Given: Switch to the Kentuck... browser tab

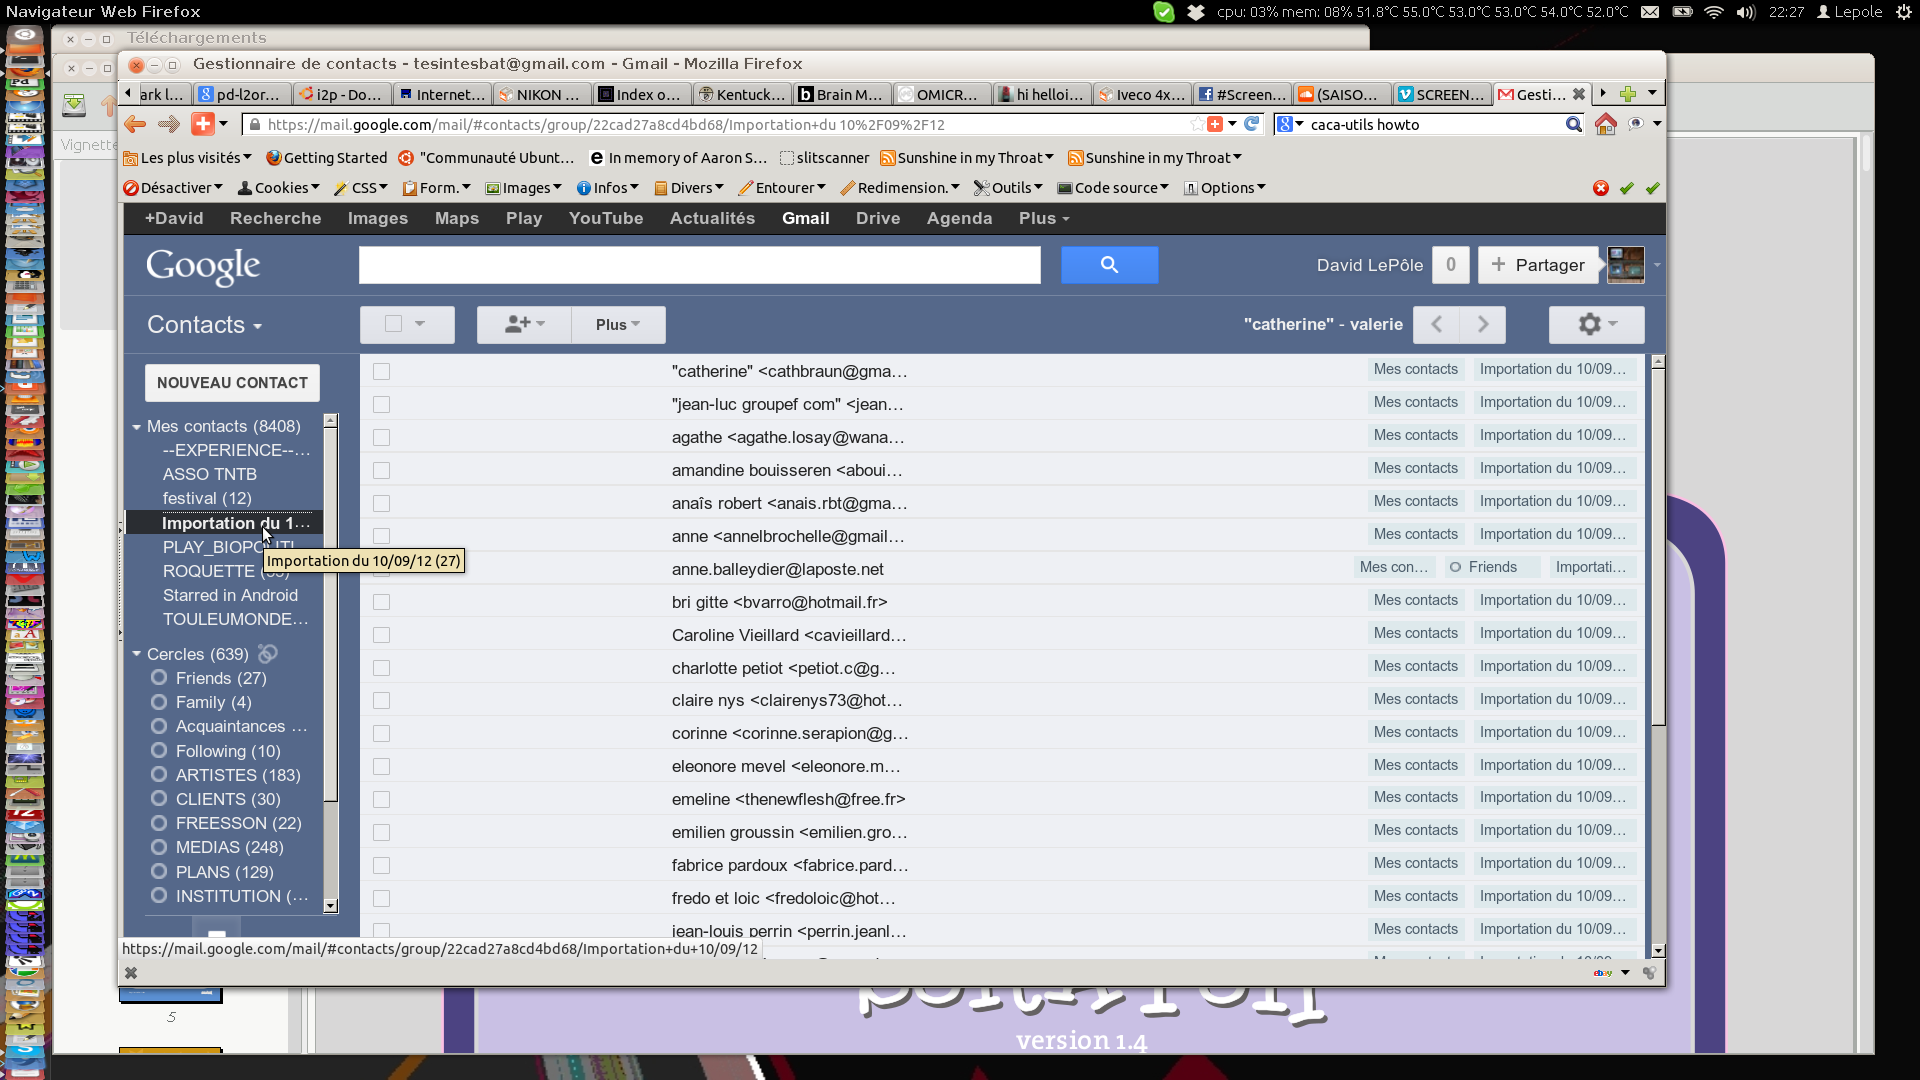Looking at the screenshot, I should click(743, 94).
